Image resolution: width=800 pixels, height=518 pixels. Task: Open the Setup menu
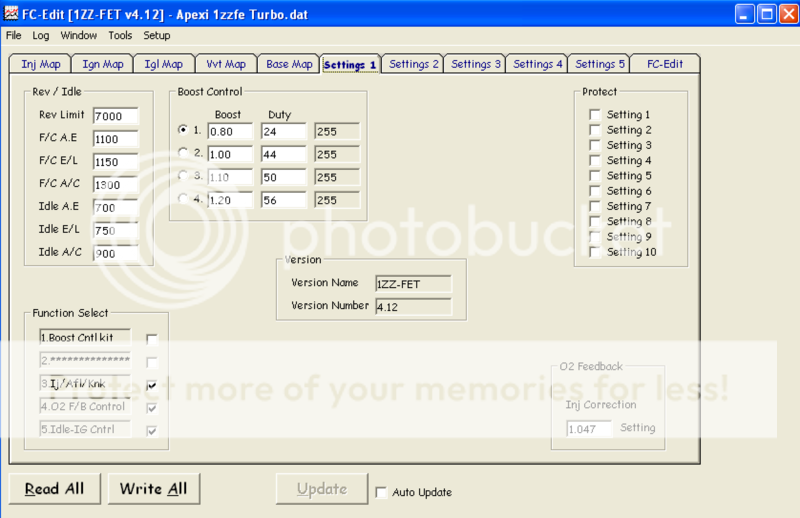[x=157, y=35]
